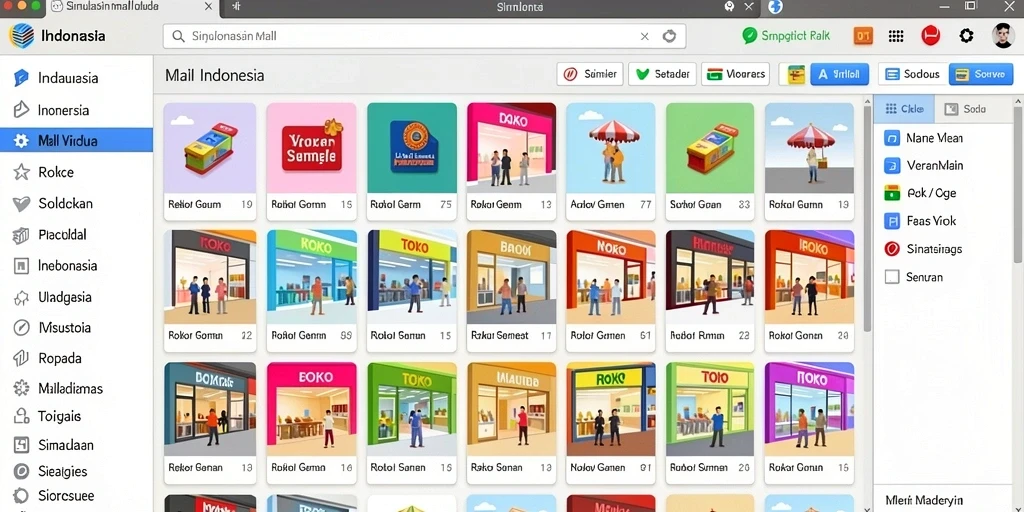Click the green Smpgtict Ralk chat icon

tap(750, 36)
